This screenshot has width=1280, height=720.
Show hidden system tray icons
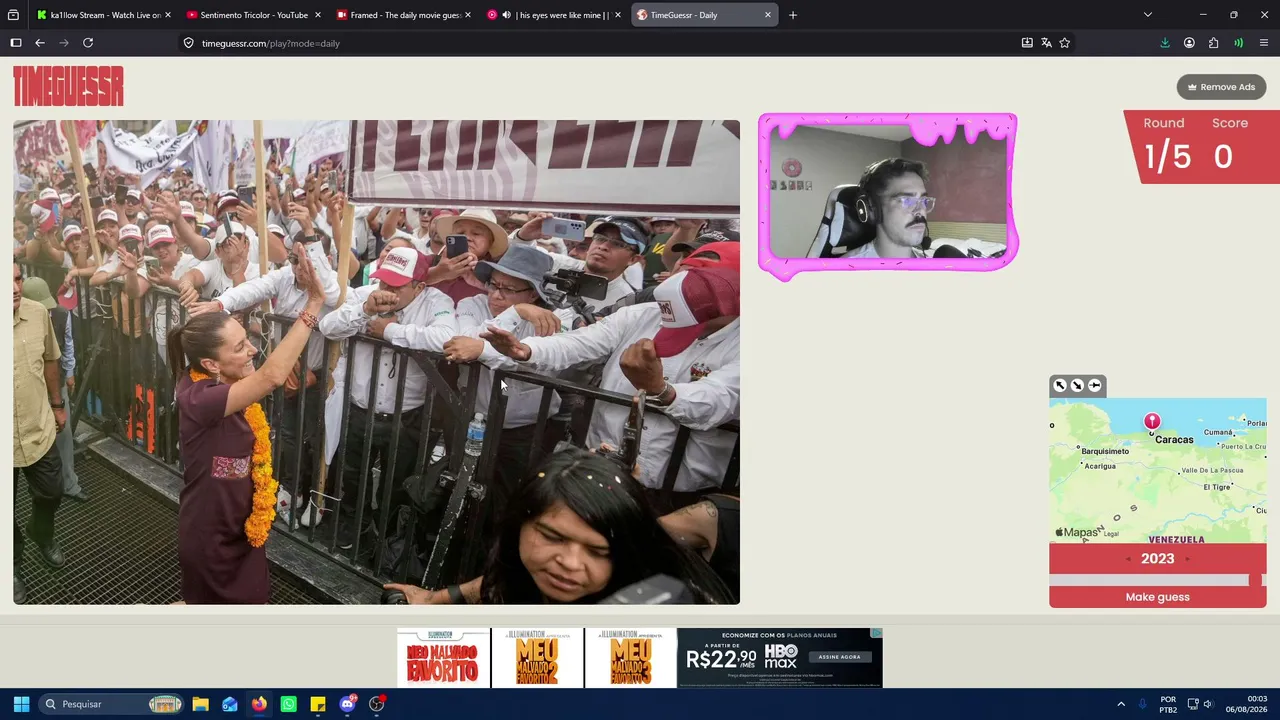tap(1121, 704)
